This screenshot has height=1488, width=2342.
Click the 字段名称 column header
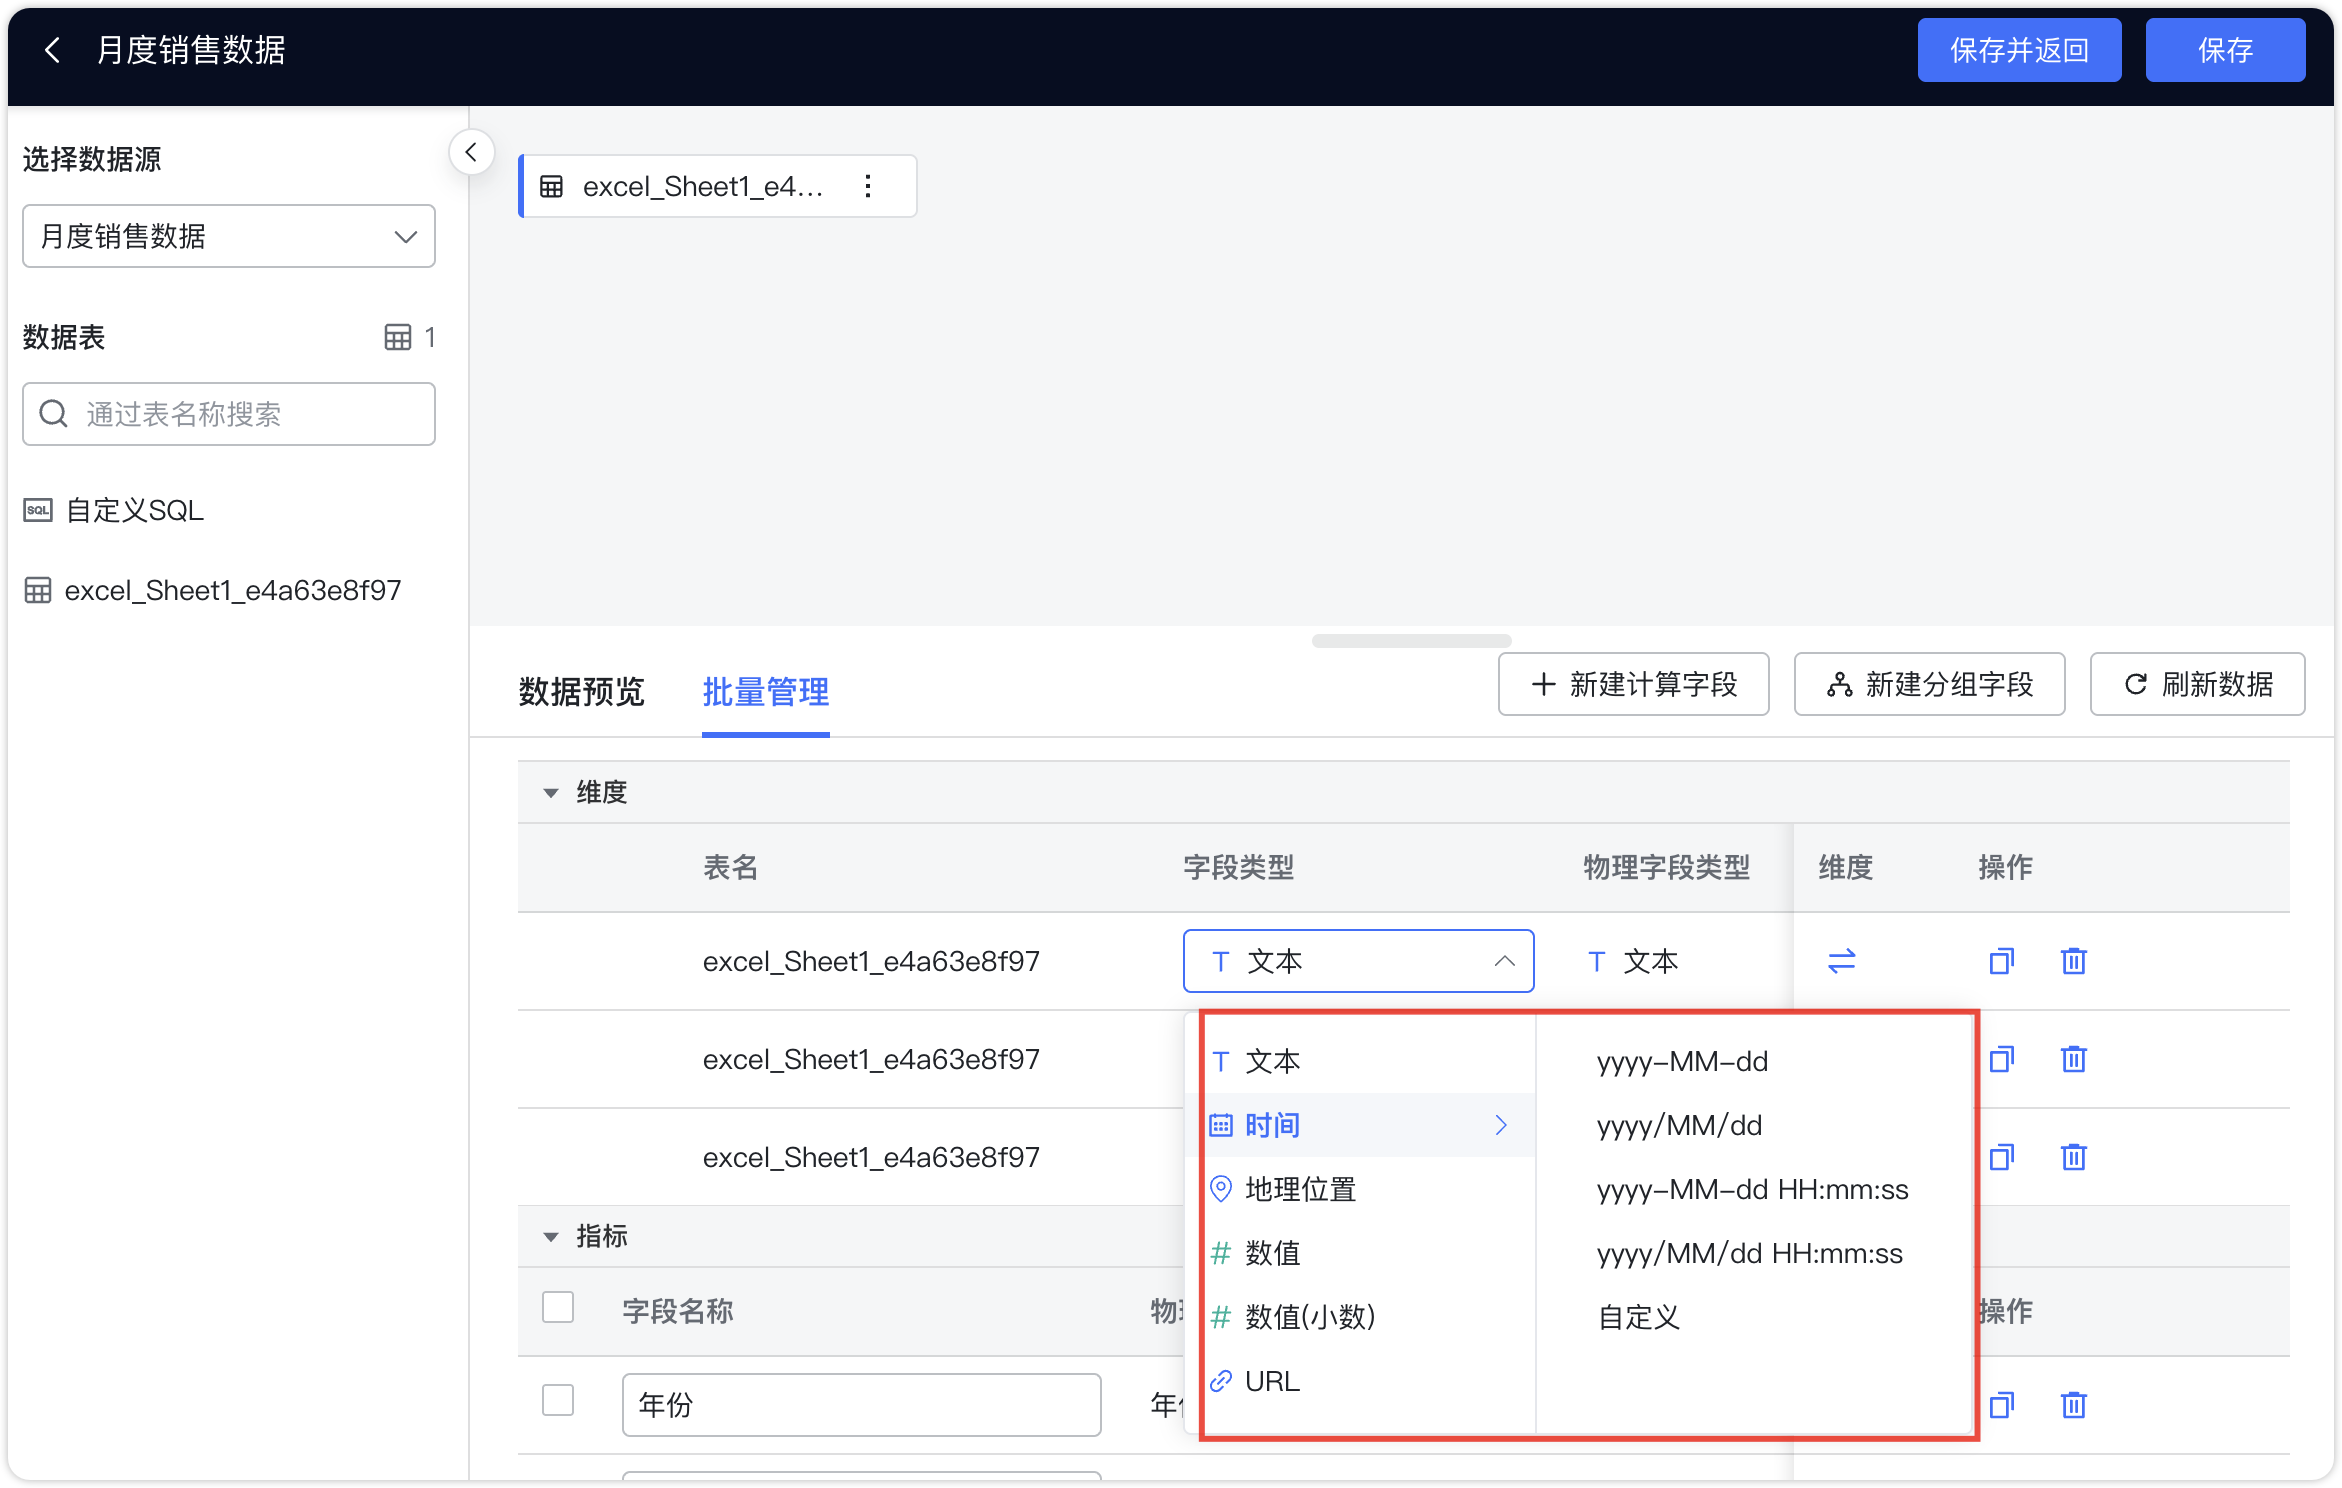677,1311
